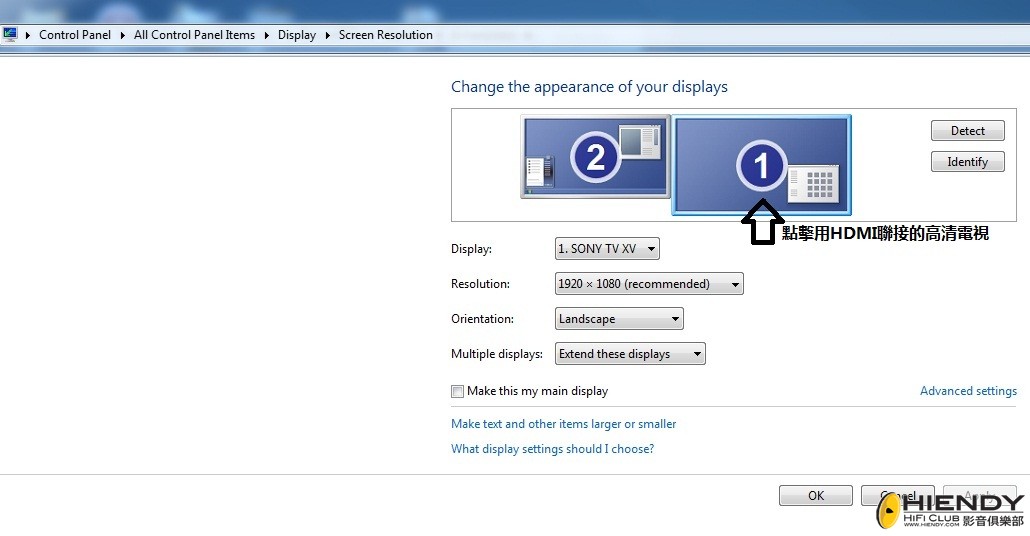Viewport: 1030px width, 536px height.
Task: Expand the arrow after Display breadcrumb
Action: coord(328,35)
